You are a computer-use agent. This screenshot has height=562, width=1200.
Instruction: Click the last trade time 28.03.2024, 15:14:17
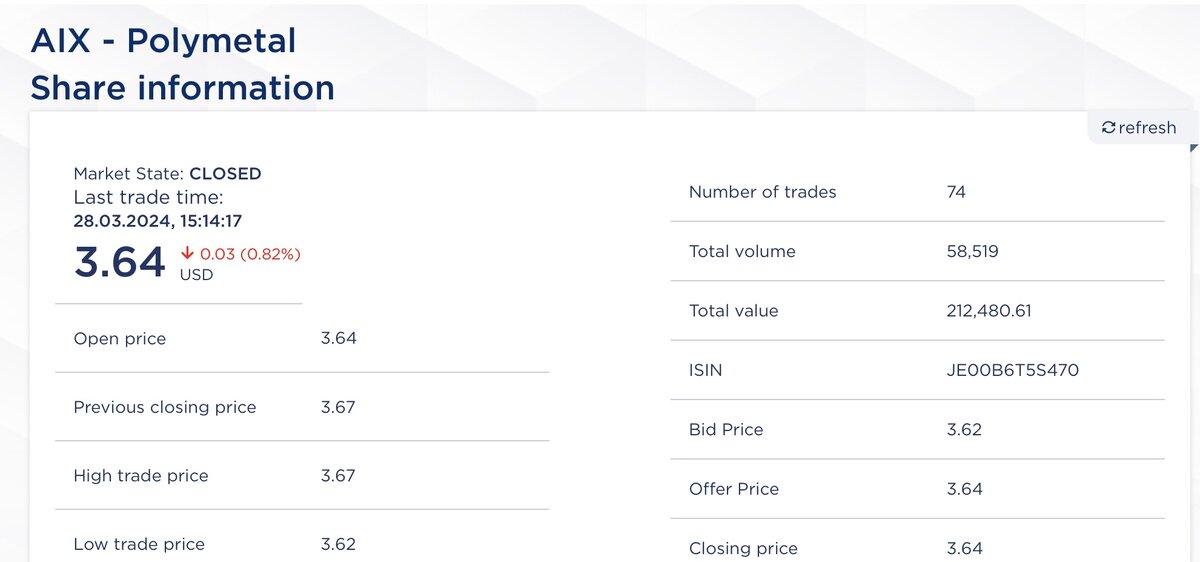158,221
